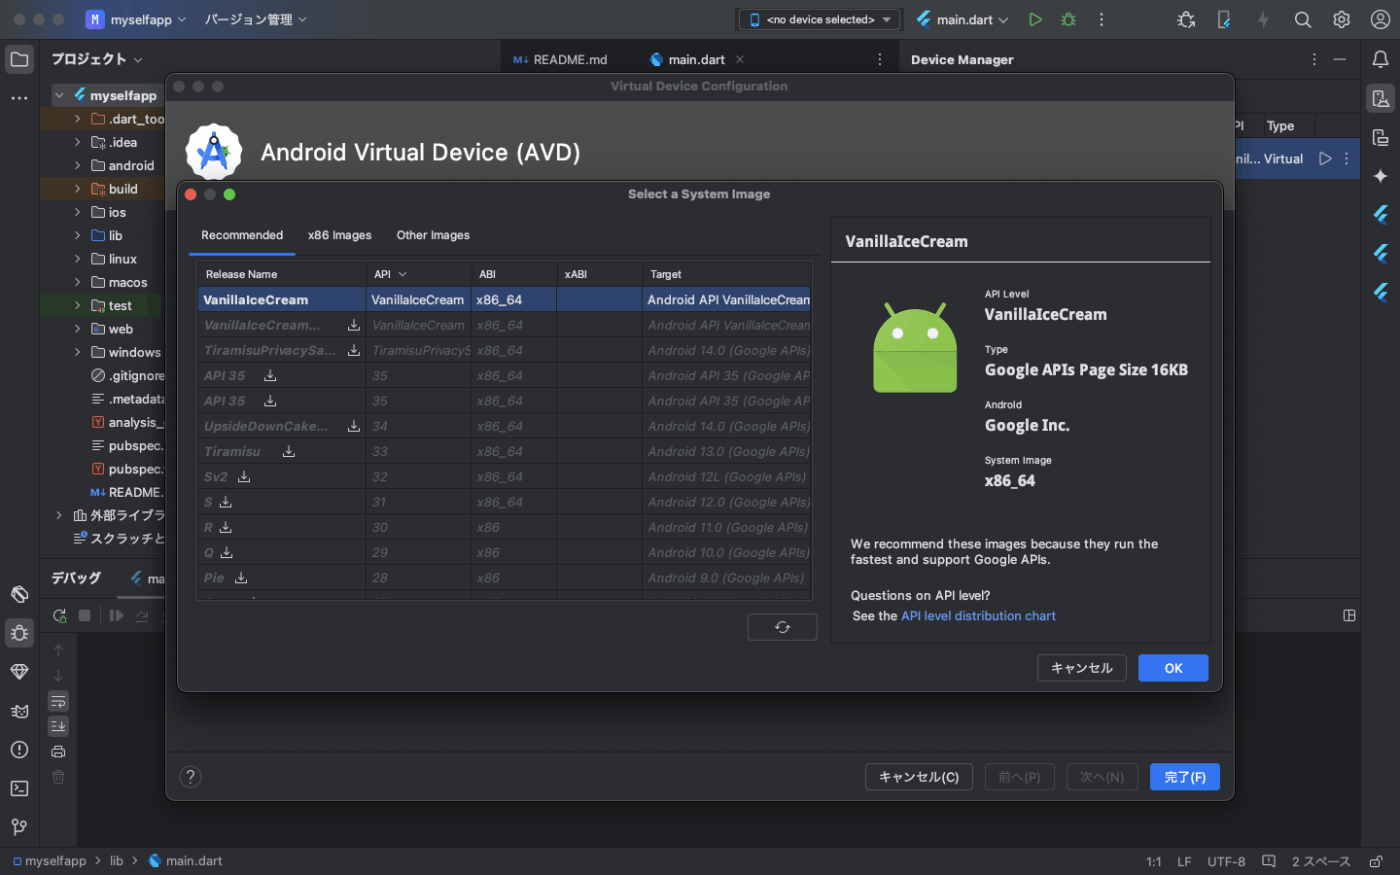Click キャンセル(C) in the AVD configuration dialog
Screen dimensions: 1400x875
point(919,777)
